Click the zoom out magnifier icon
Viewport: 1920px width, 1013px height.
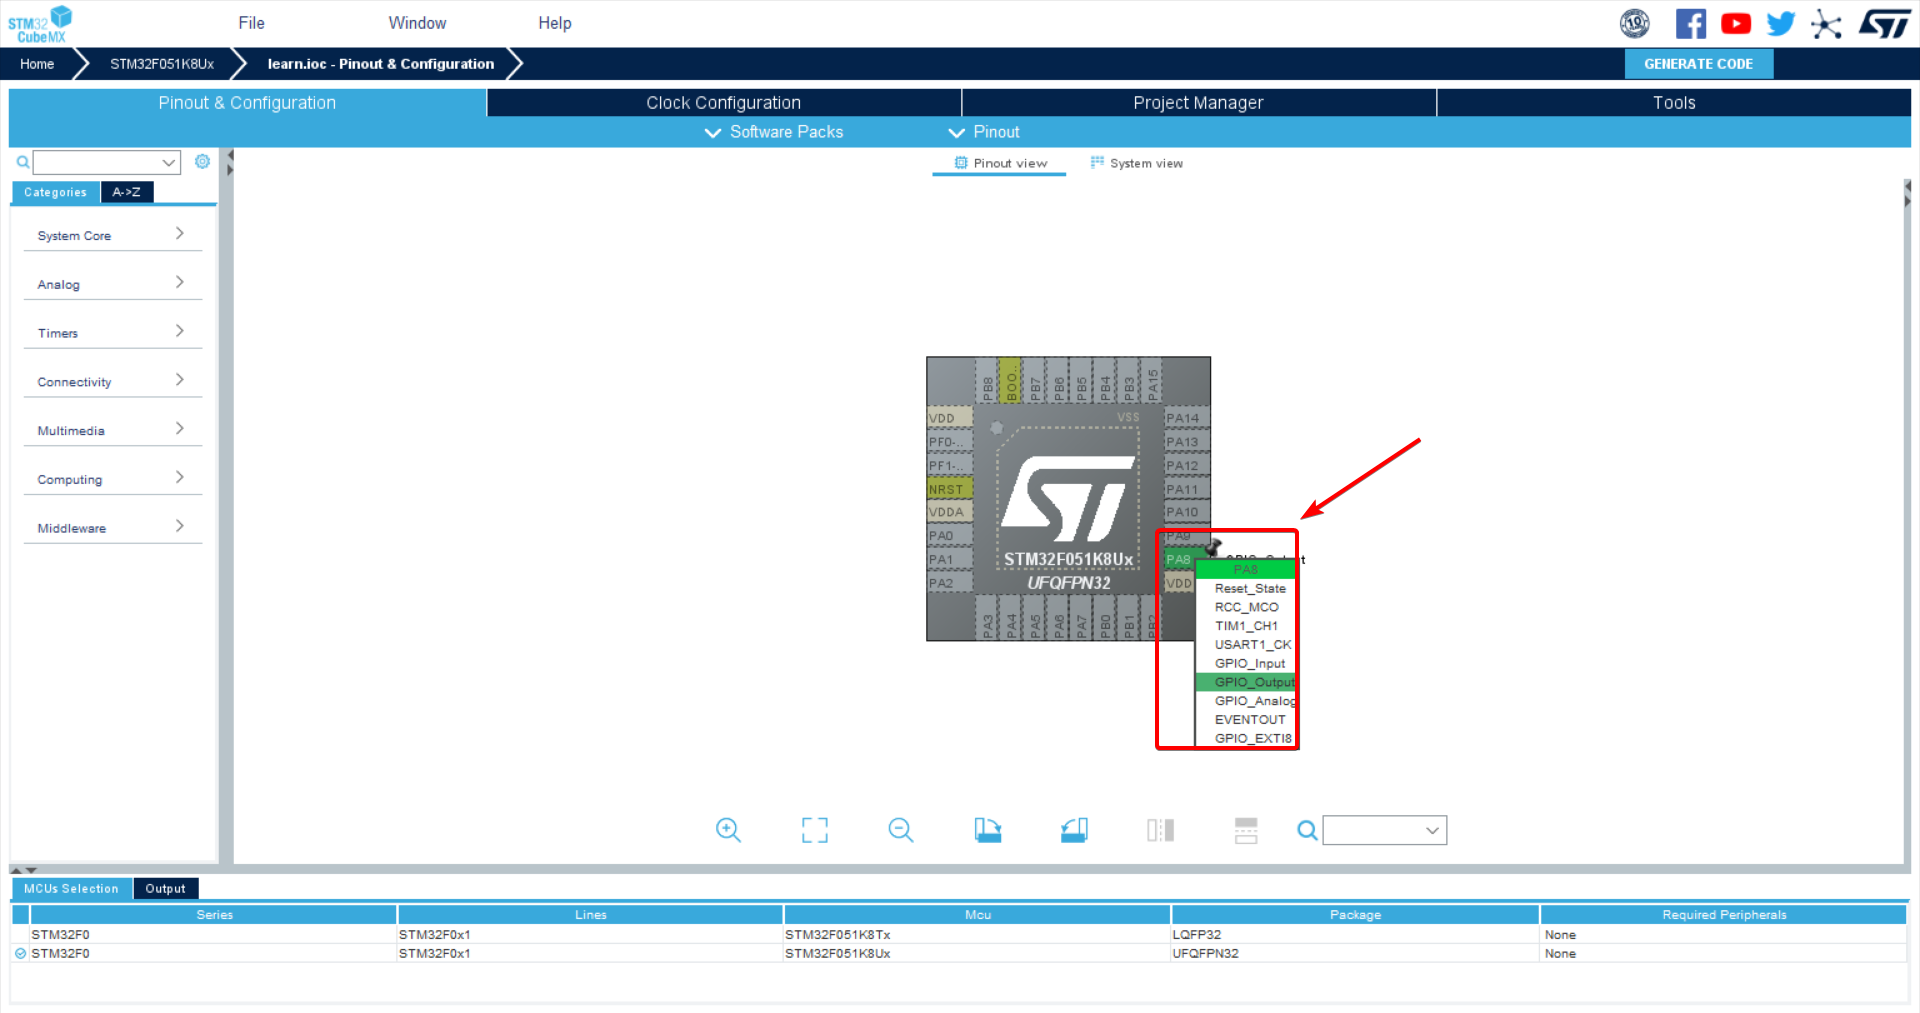click(900, 830)
